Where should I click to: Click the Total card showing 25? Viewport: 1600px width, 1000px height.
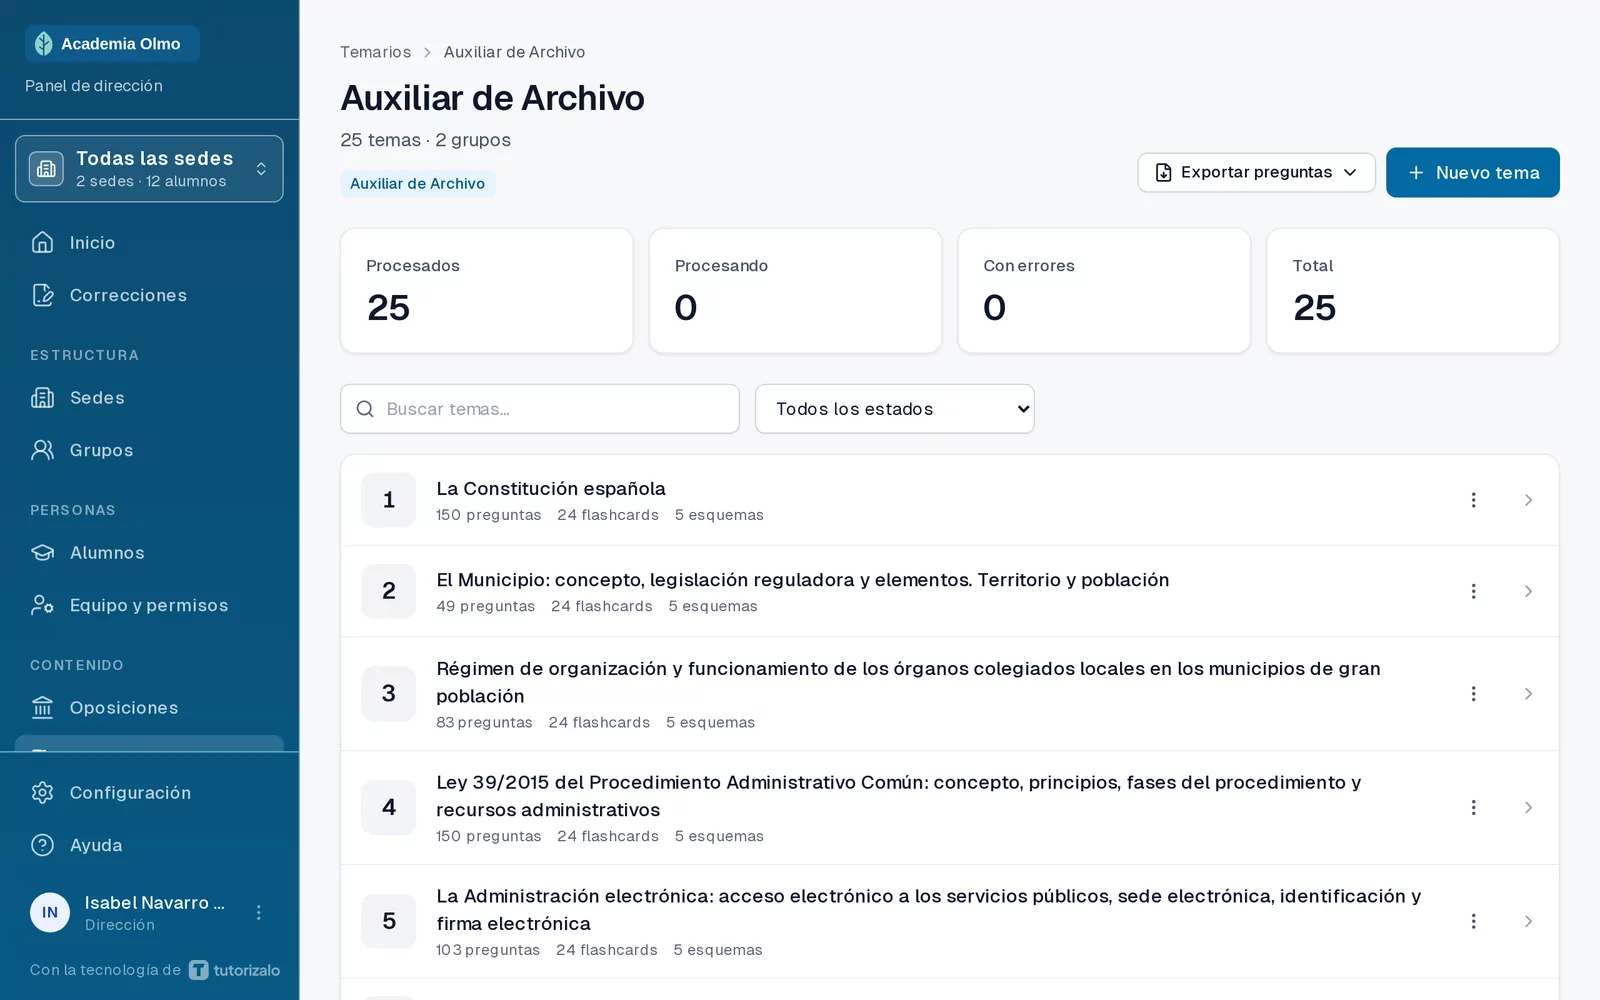point(1413,291)
